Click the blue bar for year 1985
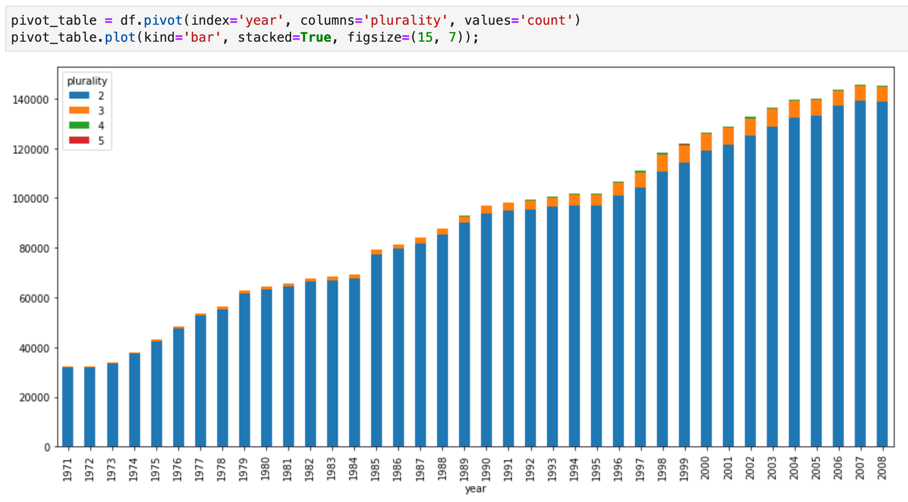Screen dimensions: 908x502 (376, 350)
